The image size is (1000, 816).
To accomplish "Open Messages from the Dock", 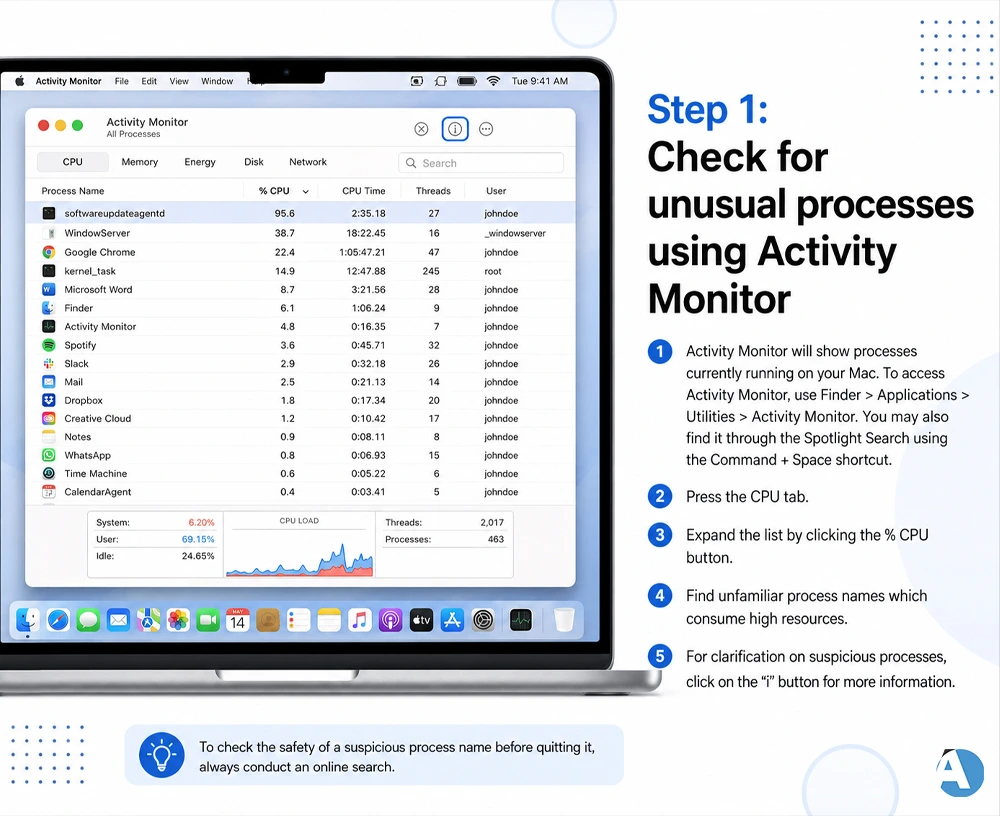I will point(88,619).
